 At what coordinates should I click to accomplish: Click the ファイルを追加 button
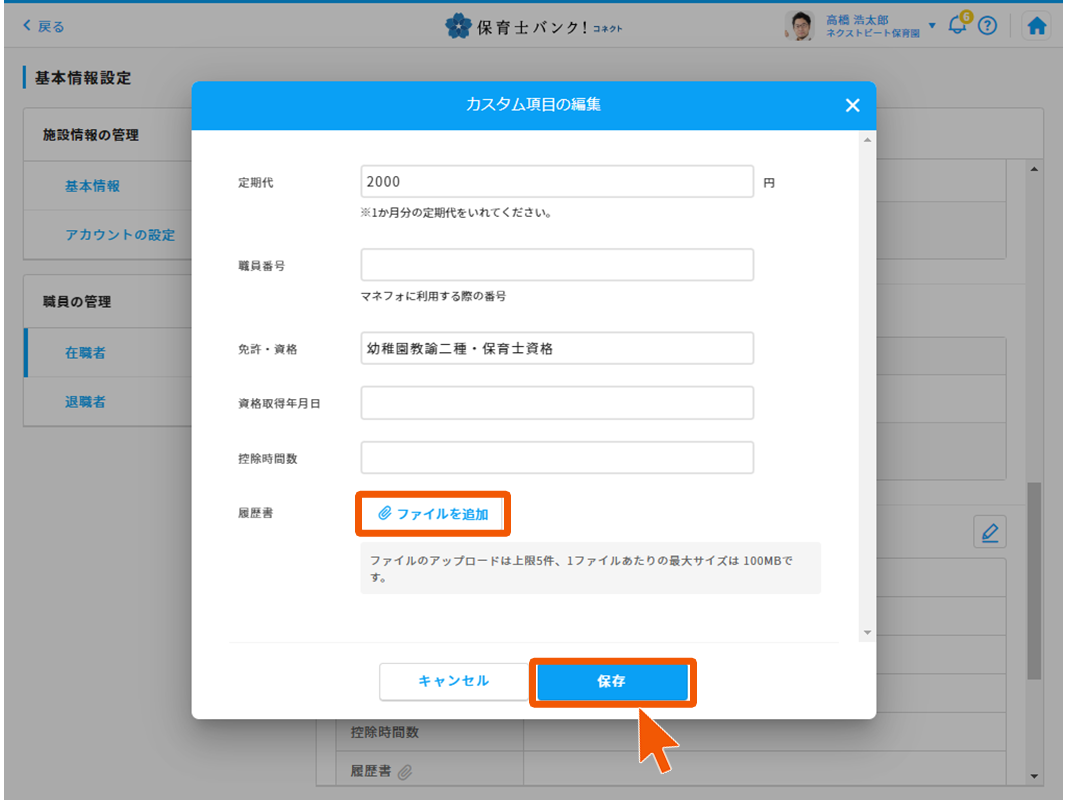click(433, 514)
